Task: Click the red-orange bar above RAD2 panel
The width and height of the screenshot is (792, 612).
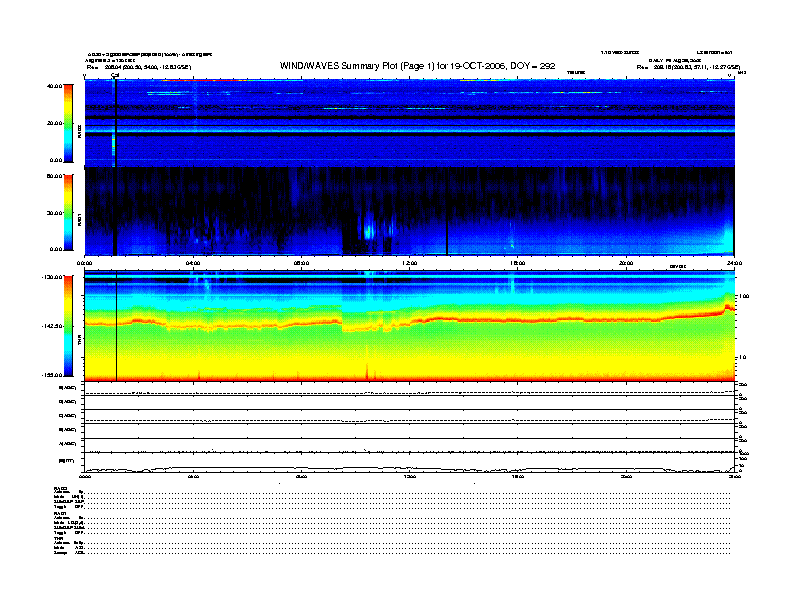Action: pos(202,78)
